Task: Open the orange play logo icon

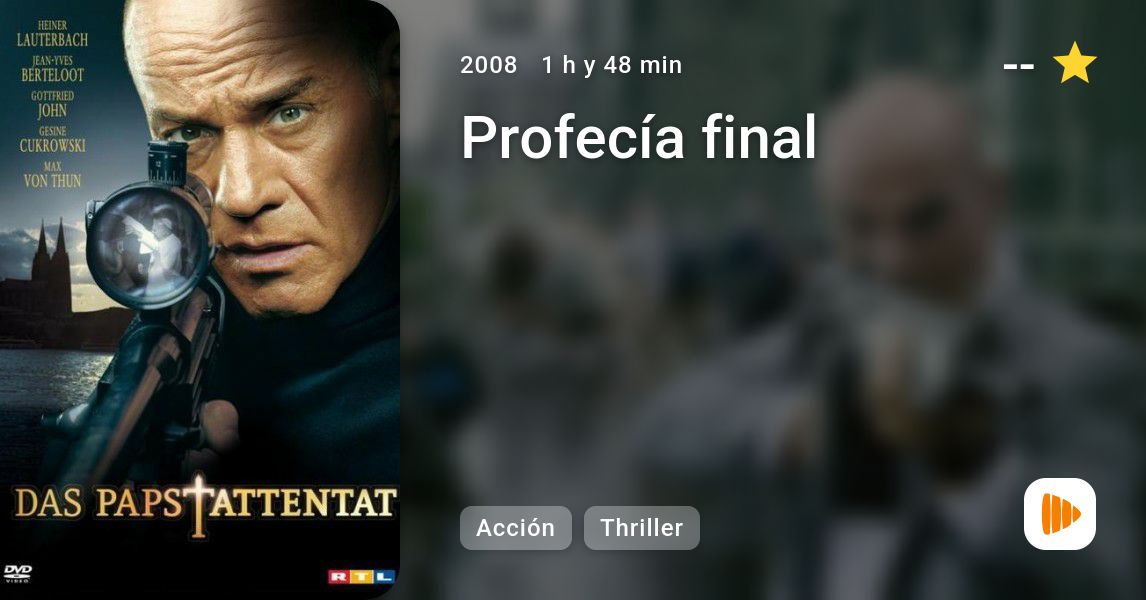Action: pos(1060,514)
